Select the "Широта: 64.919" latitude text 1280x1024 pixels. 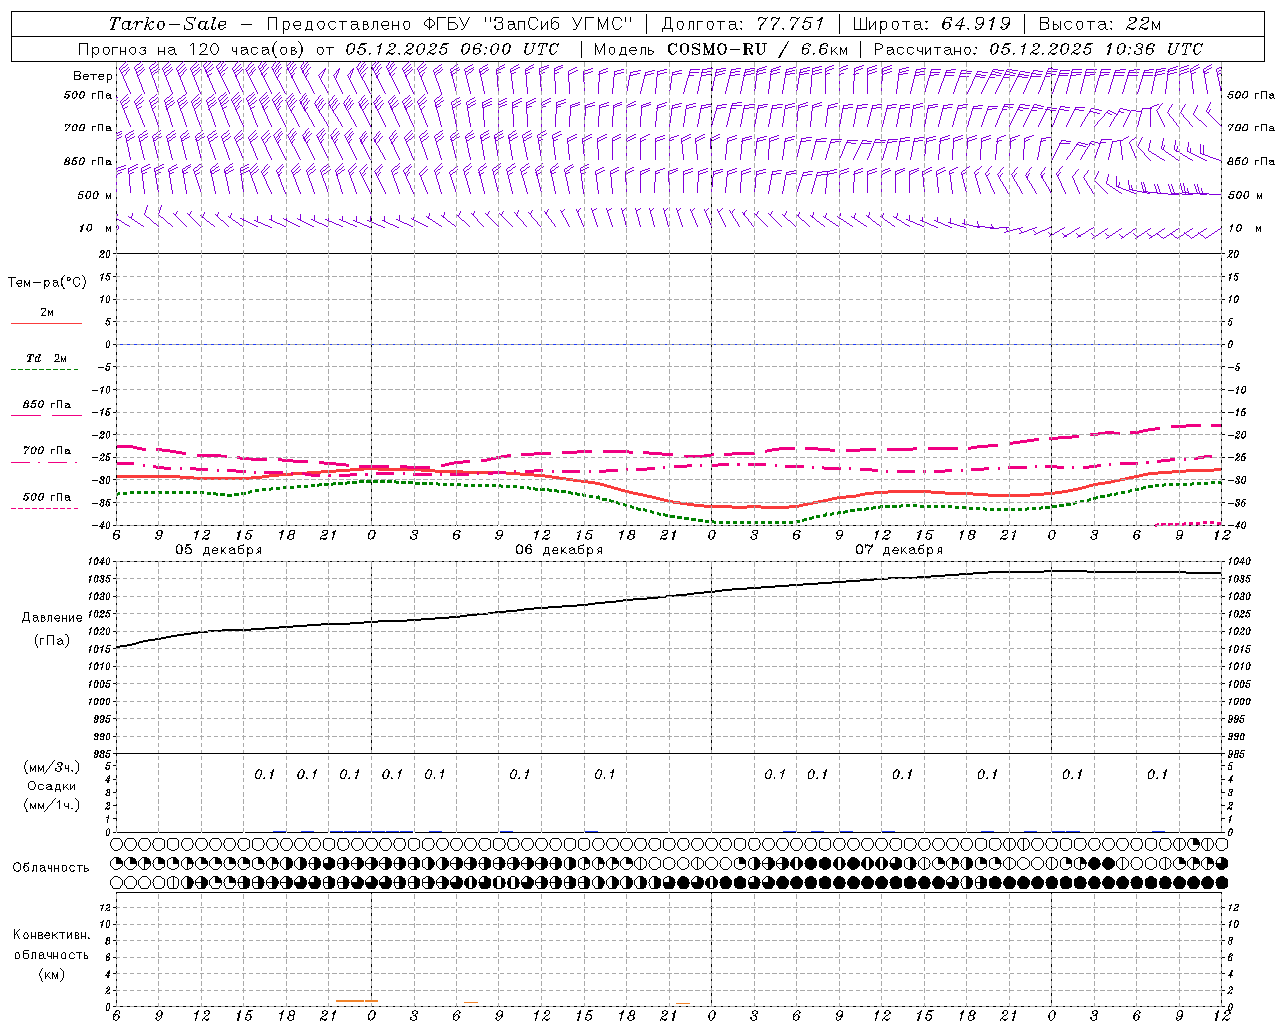click(x=931, y=24)
